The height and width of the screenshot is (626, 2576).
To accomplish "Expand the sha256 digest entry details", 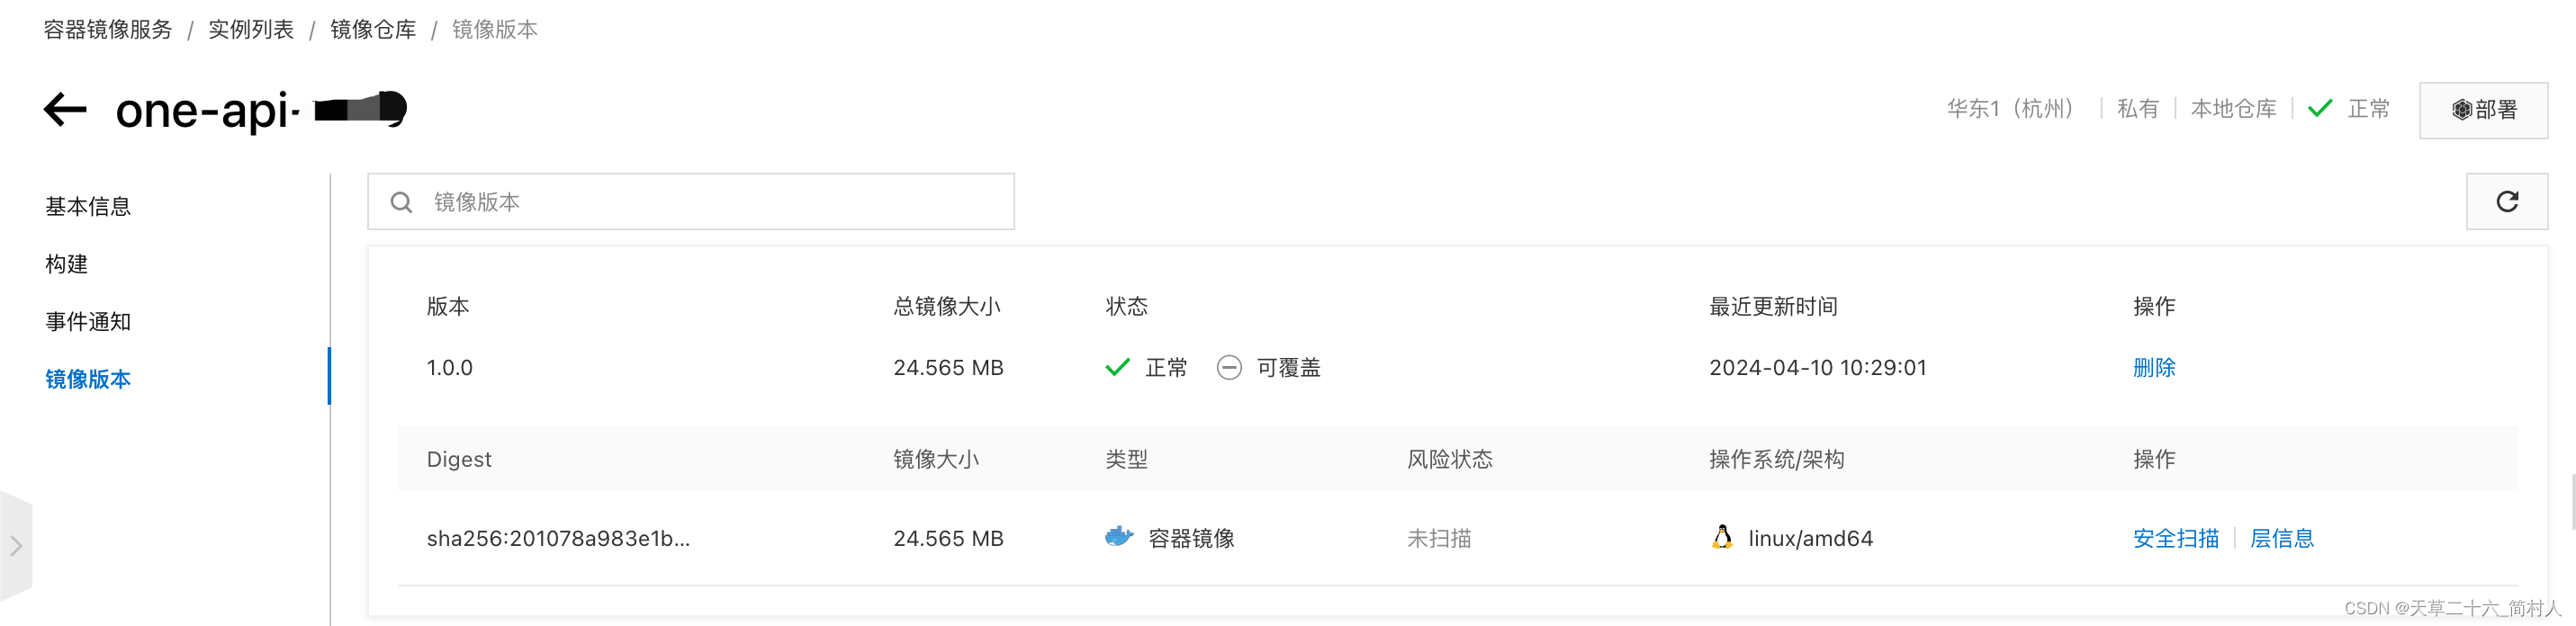I will click(557, 537).
